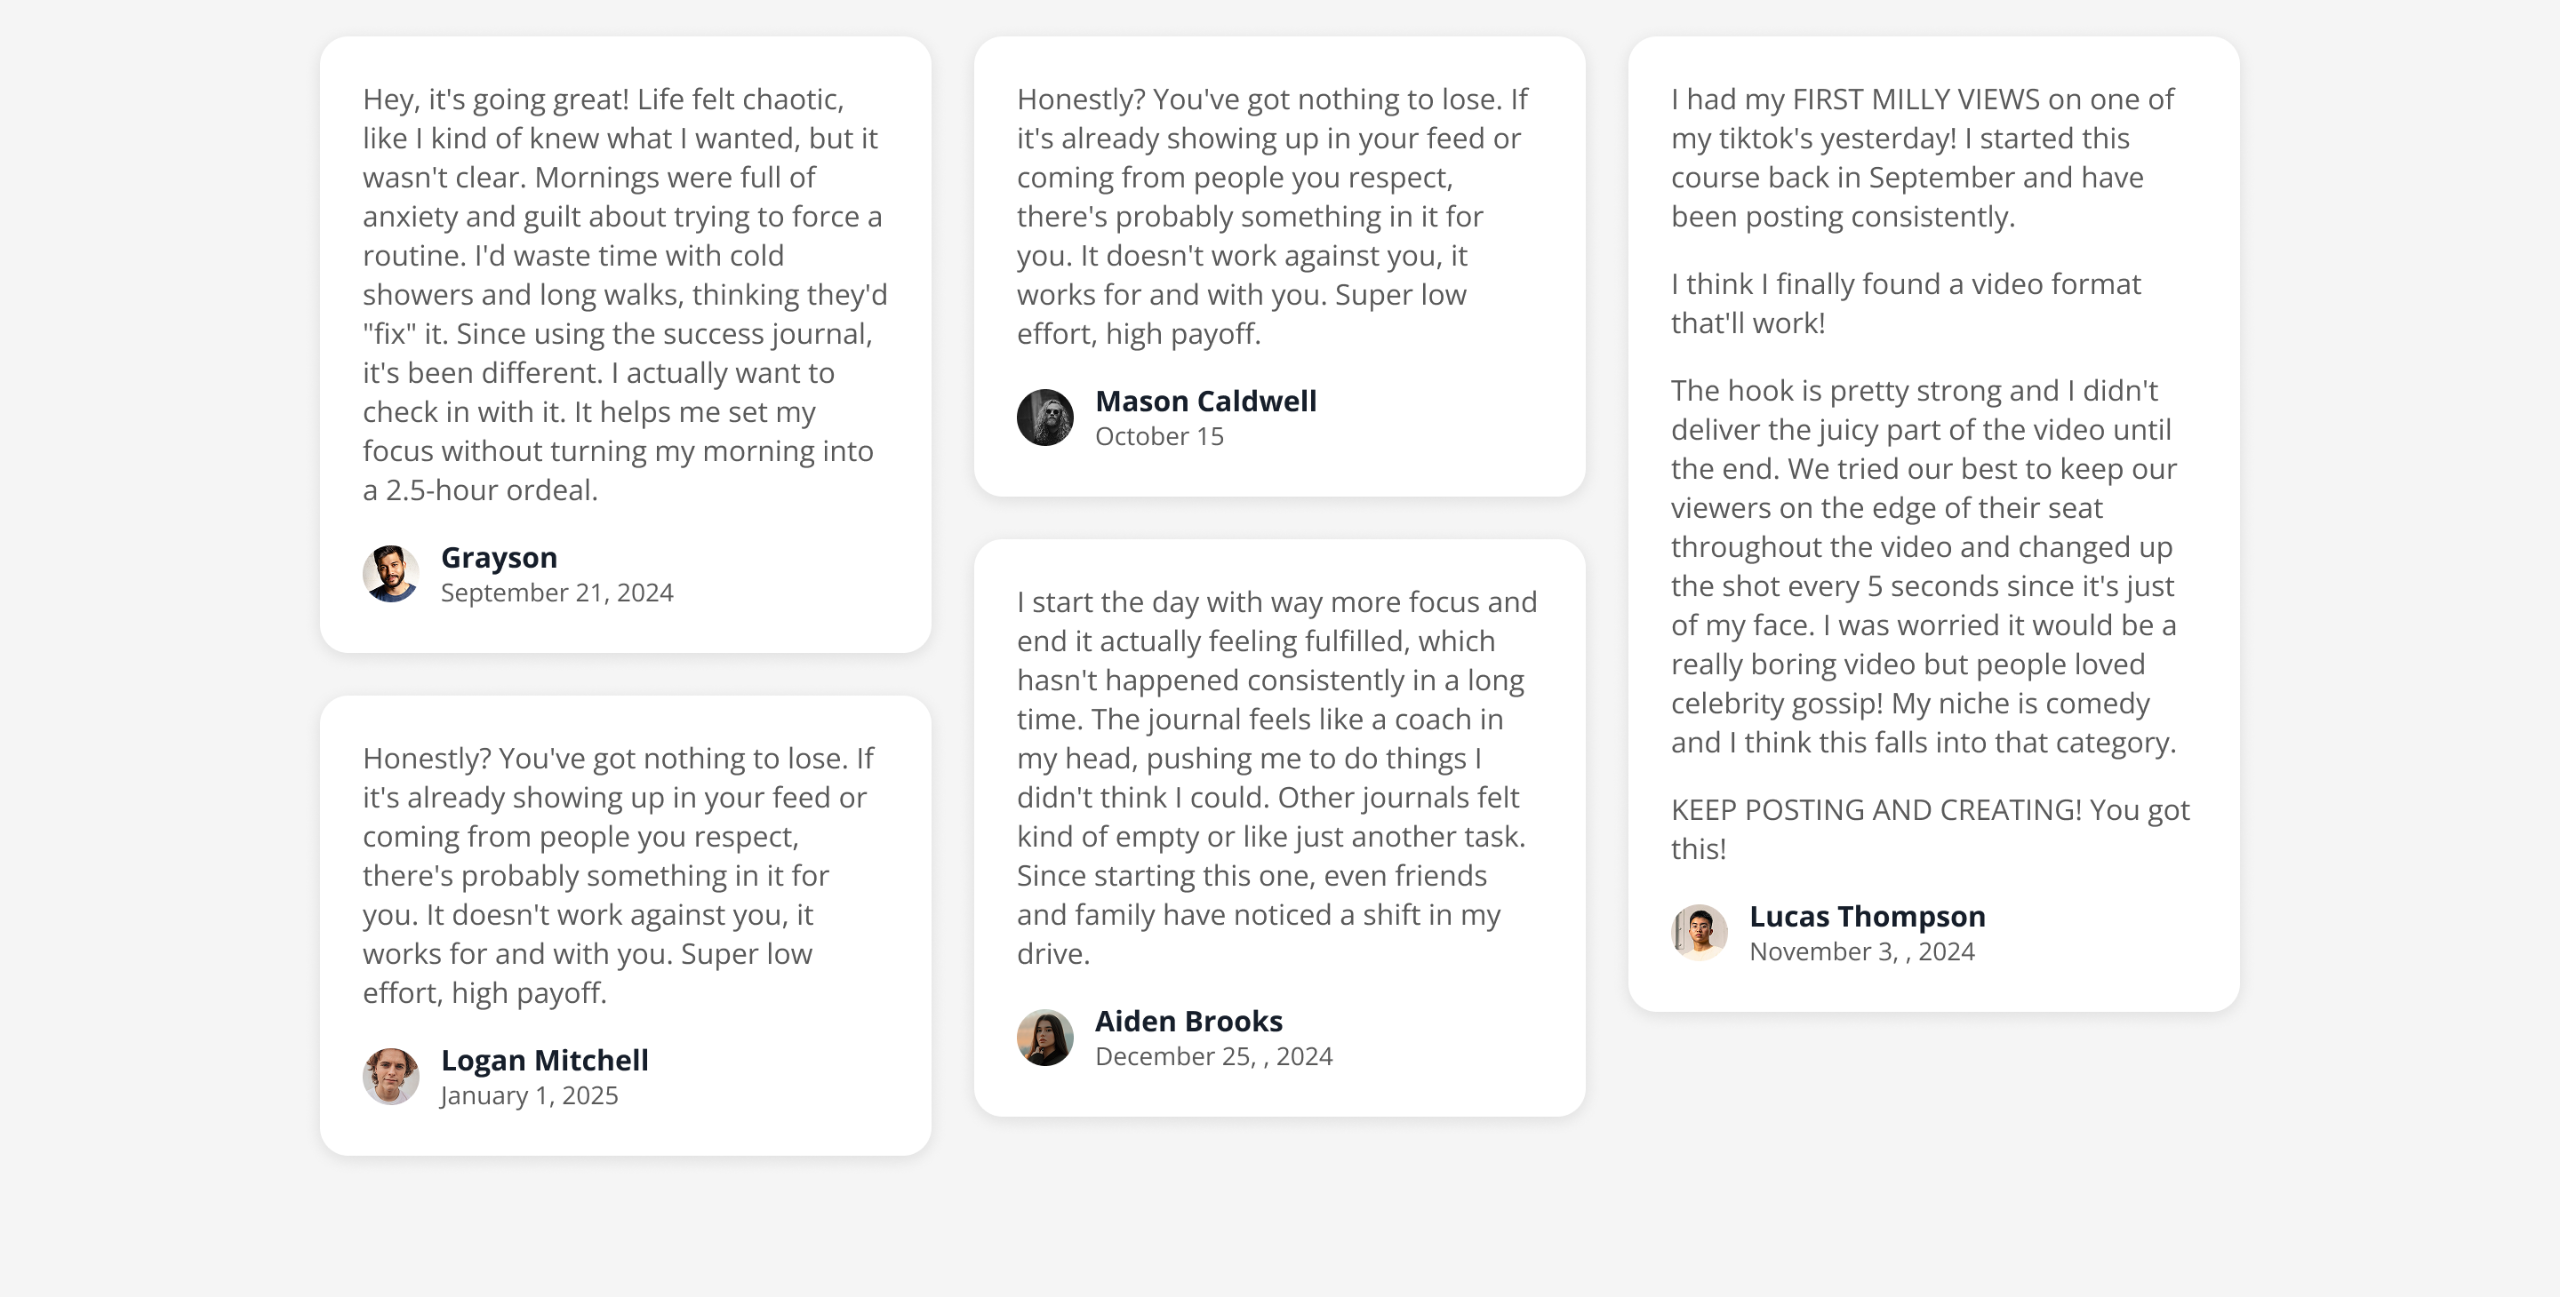Viewport: 2560px width, 1297px height.
Task: Click Mason Caldwell's profile avatar
Action: tap(1045, 417)
